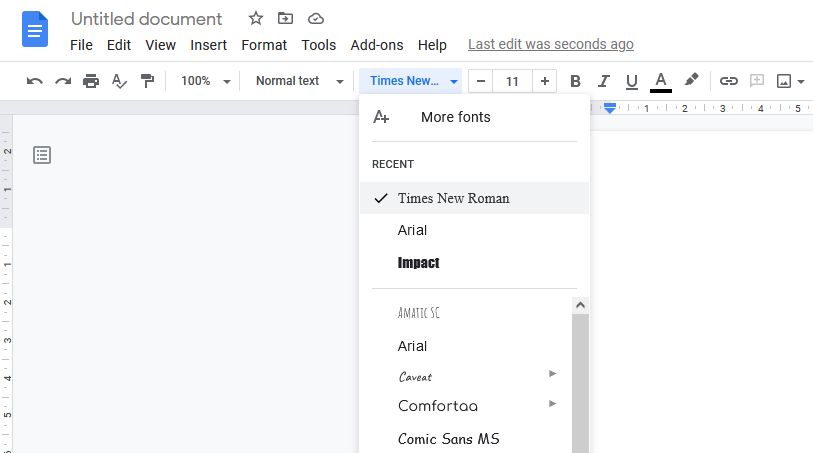Open the Google Docs home icon
This screenshot has height=453, width=813.
[x=35, y=30]
